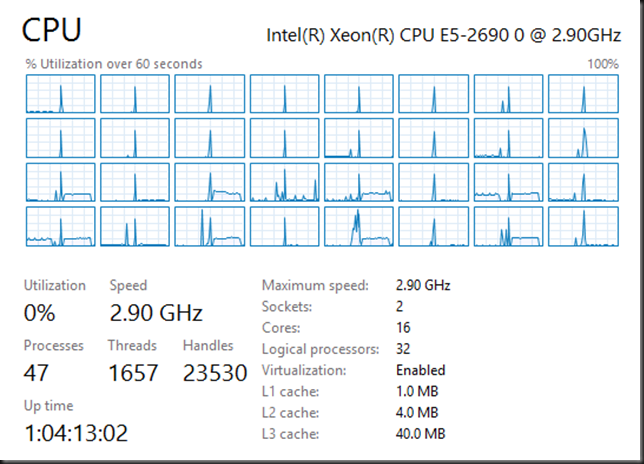Click the % Utilization over 60 seconds label

[114, 64]
